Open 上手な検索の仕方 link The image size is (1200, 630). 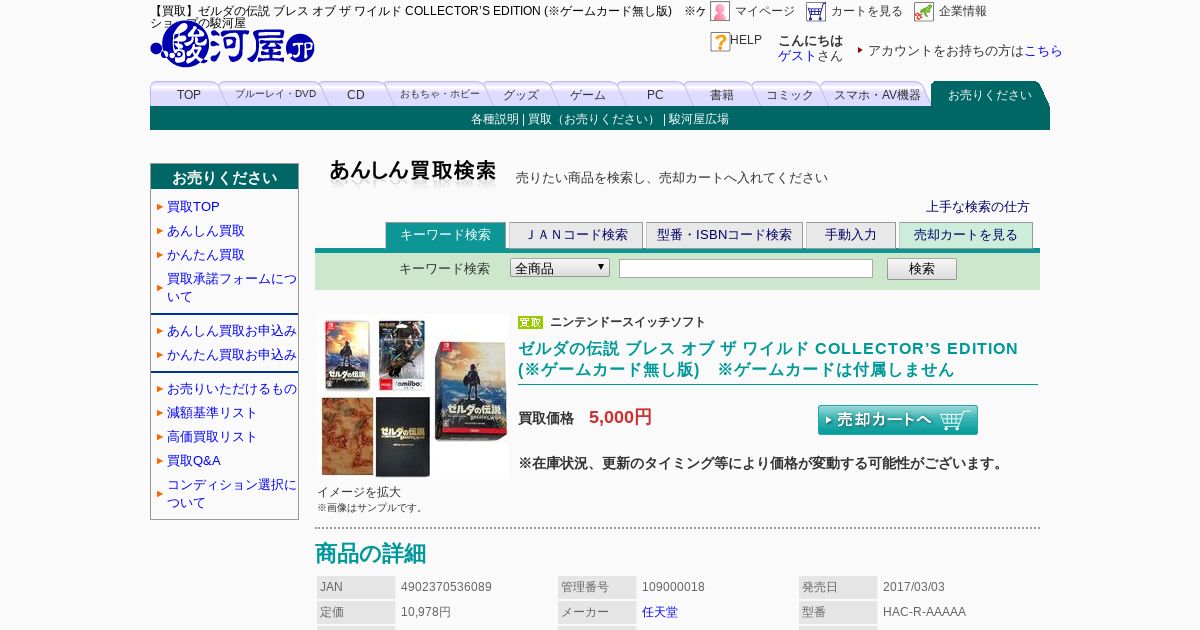point(977,207)
